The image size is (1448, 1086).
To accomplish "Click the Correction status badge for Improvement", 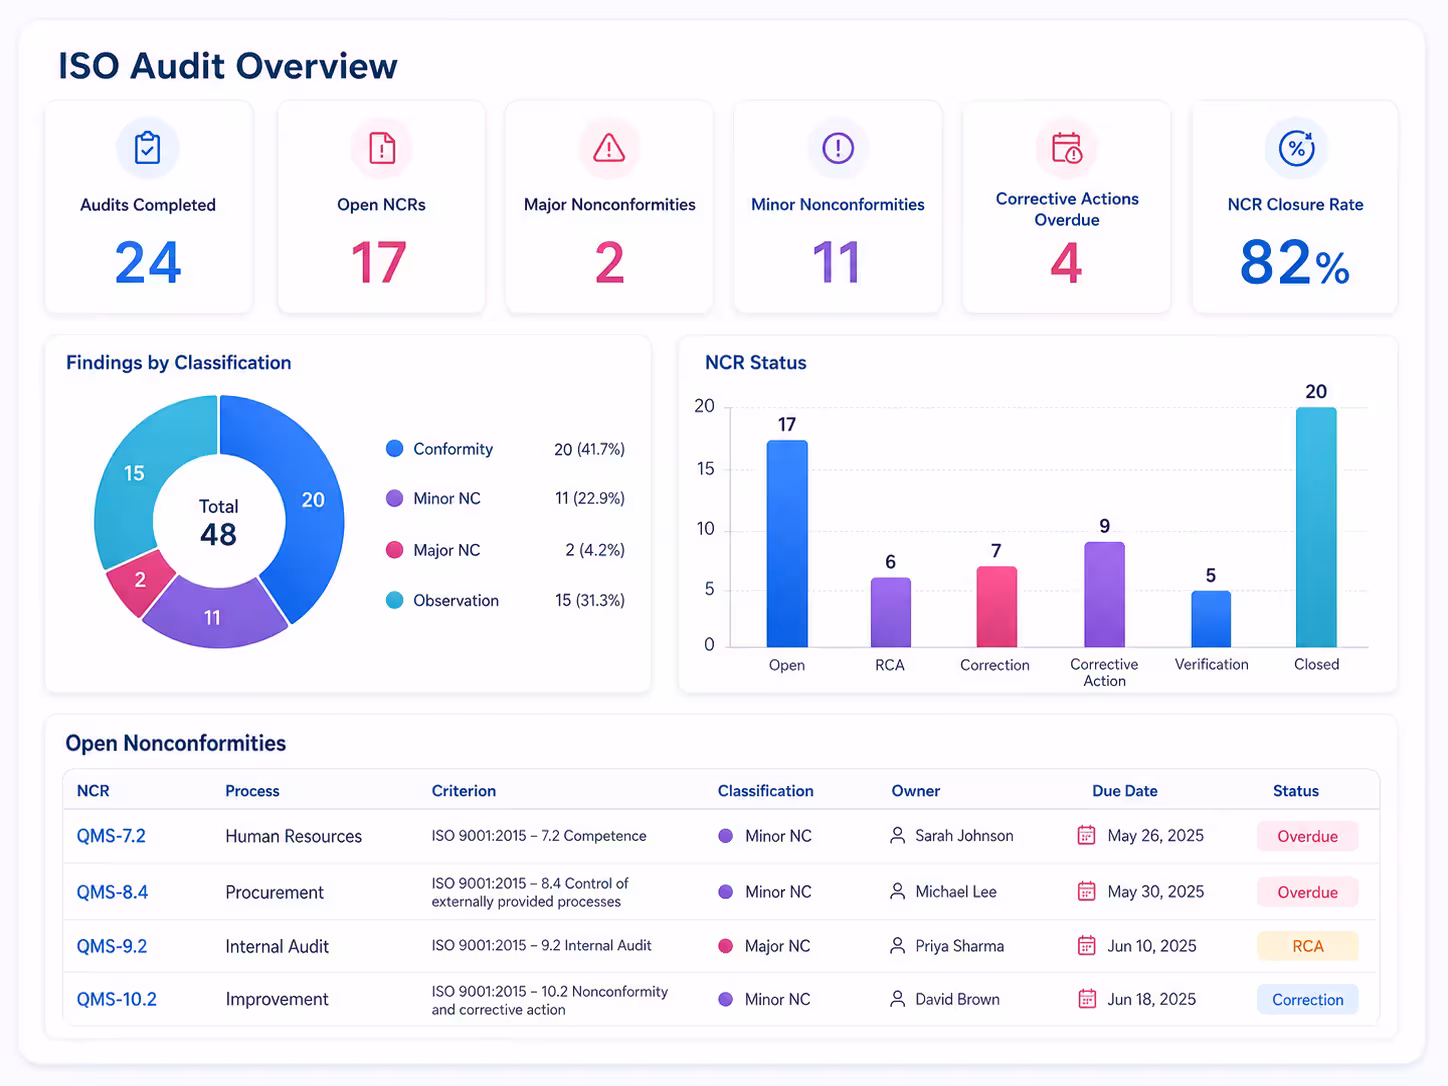I will point(1307,1000).
